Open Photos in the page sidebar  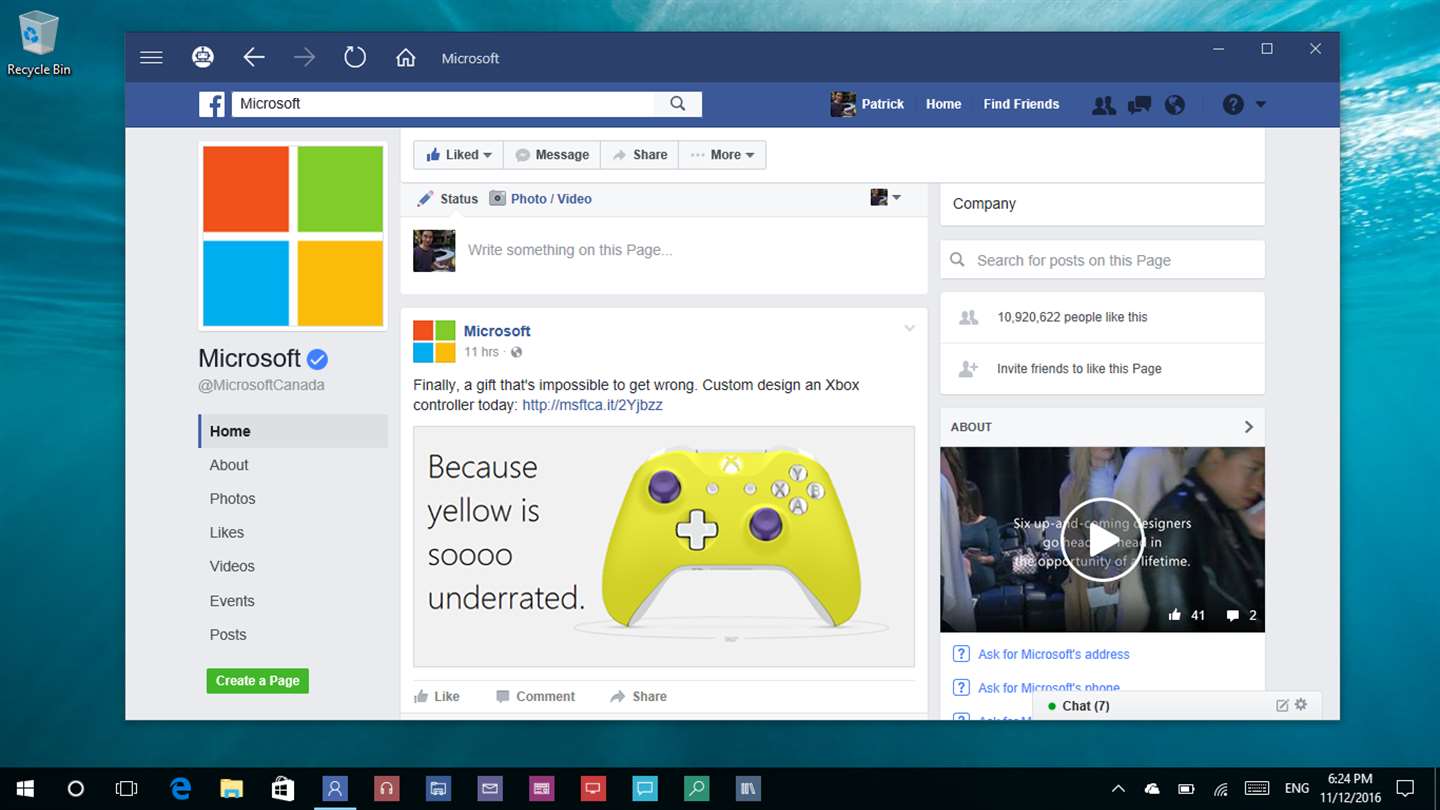click(232, 499)
